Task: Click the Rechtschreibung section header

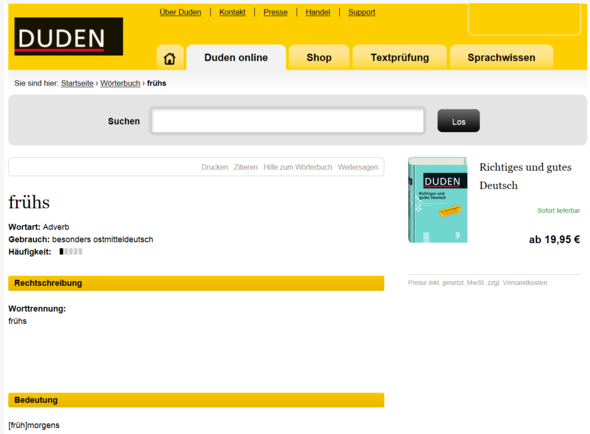Action: point(196,283)
